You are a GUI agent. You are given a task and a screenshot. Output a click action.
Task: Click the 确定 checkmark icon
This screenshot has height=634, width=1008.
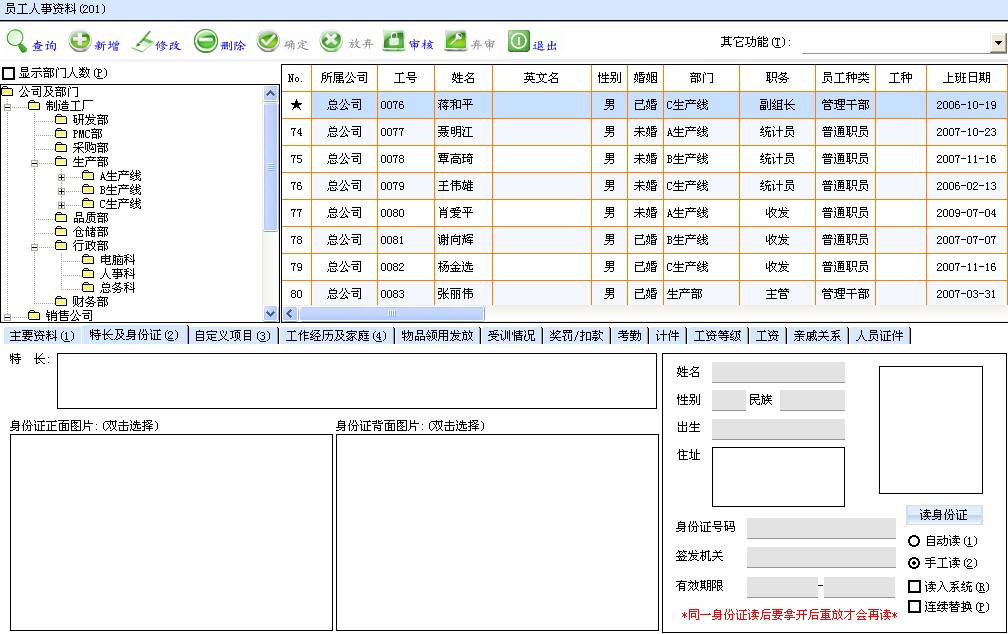267,41
